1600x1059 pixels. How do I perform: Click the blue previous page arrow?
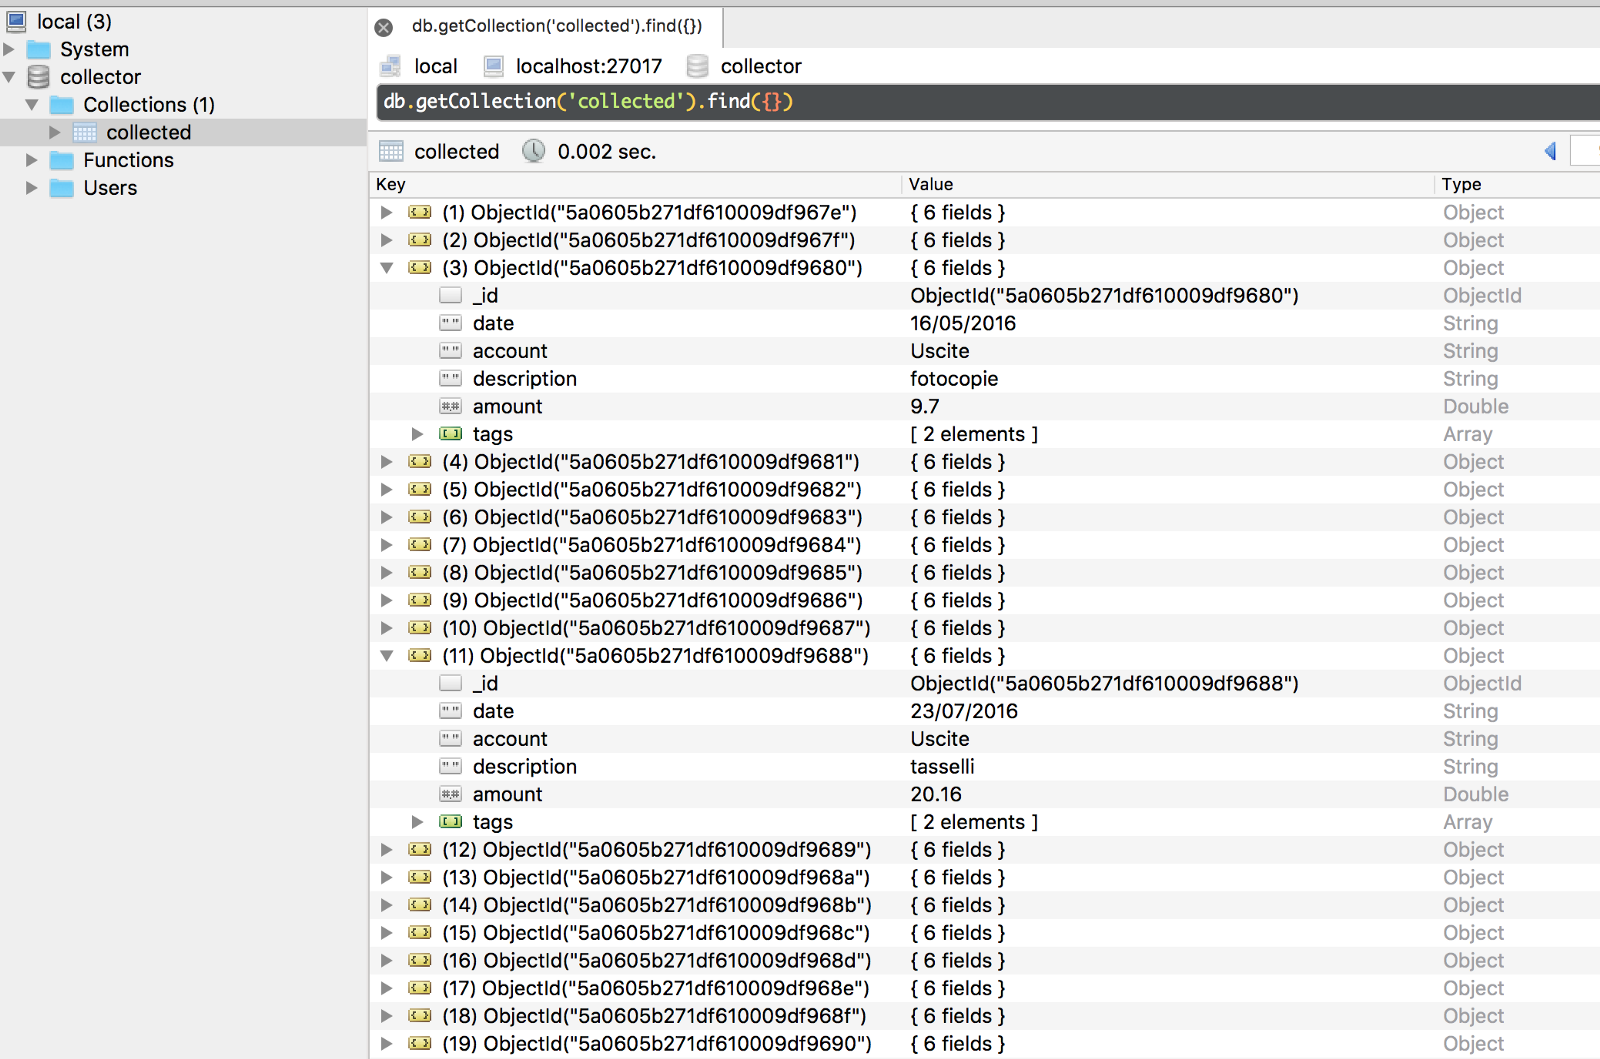[1550, 151]
